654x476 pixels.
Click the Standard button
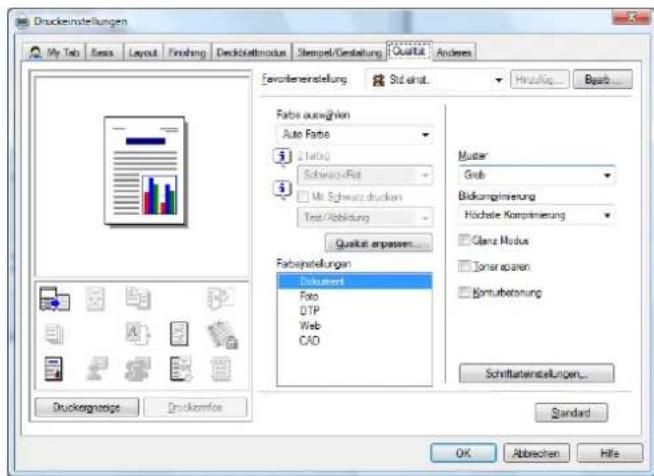[571, 413]
